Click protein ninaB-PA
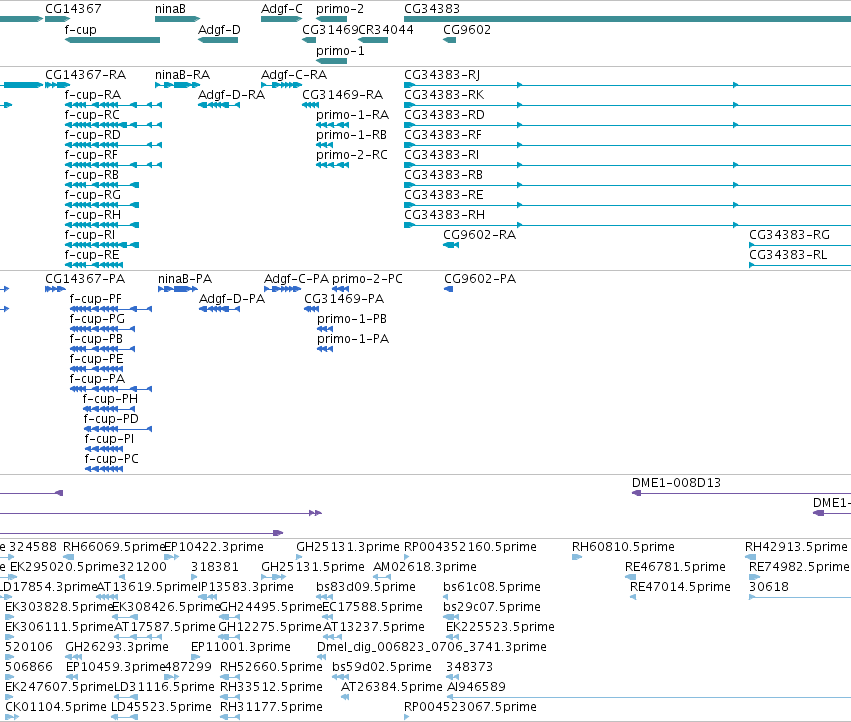The height and width of the screenshot is (722, 851). (185, 278)
